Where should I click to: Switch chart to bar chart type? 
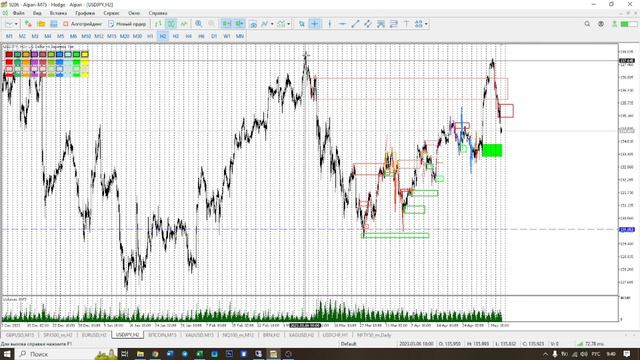[x=158, y=24]
